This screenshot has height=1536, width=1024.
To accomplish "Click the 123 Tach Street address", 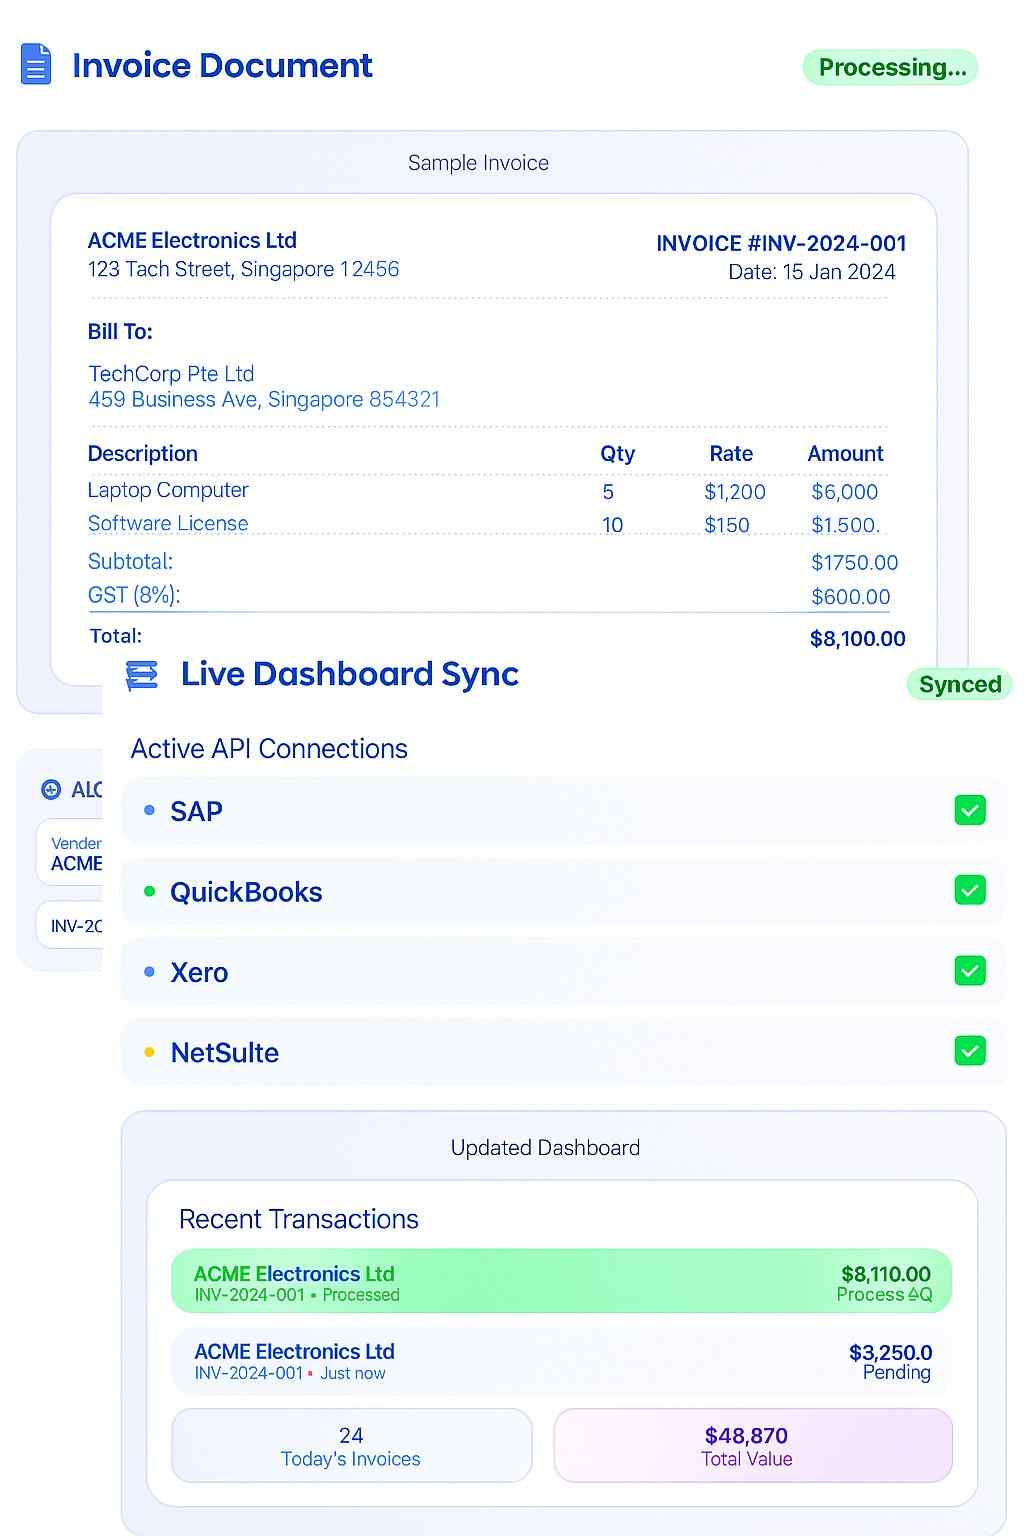I will tap(243, 270).
